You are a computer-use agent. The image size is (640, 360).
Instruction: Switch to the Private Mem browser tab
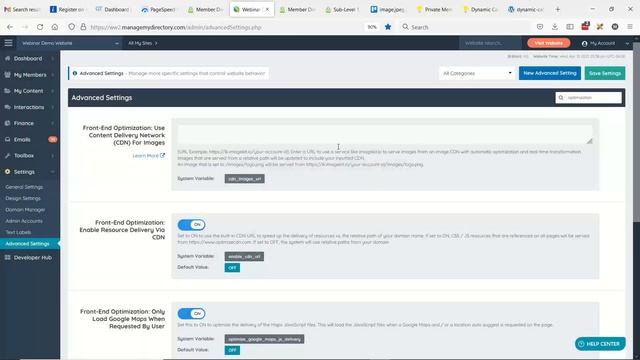coord(435,9)
